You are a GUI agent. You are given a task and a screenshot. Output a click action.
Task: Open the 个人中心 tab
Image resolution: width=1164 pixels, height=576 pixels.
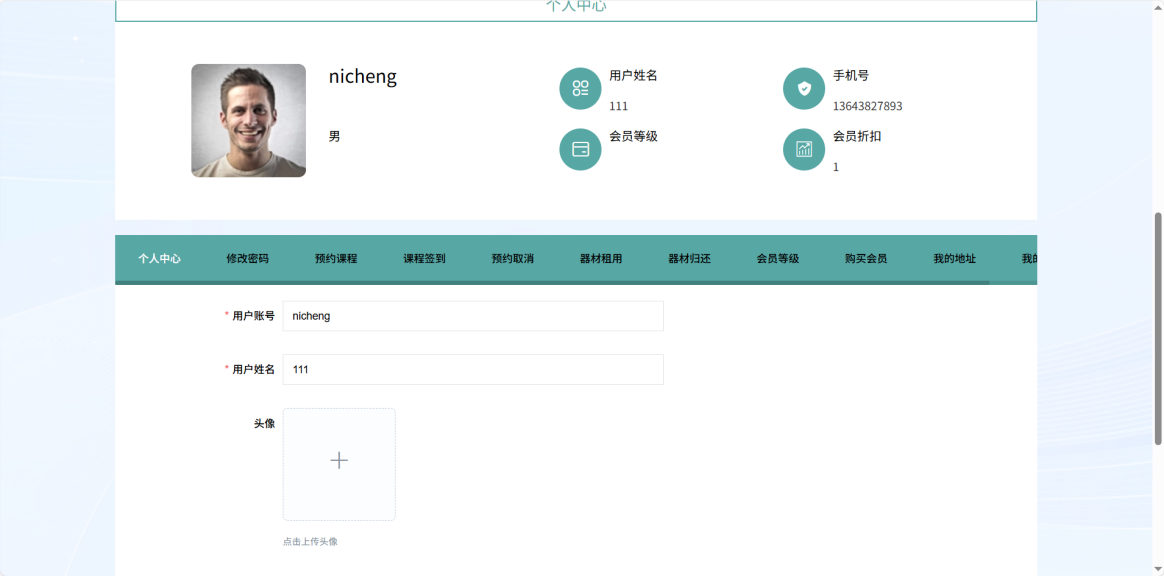[x=160, y=259]
